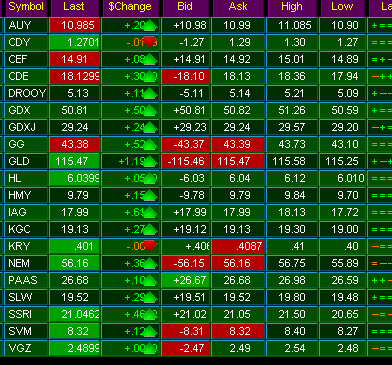This screenshot has height=365, width=392.
Task: Click HL last price 6.0399
Action: 74,178
